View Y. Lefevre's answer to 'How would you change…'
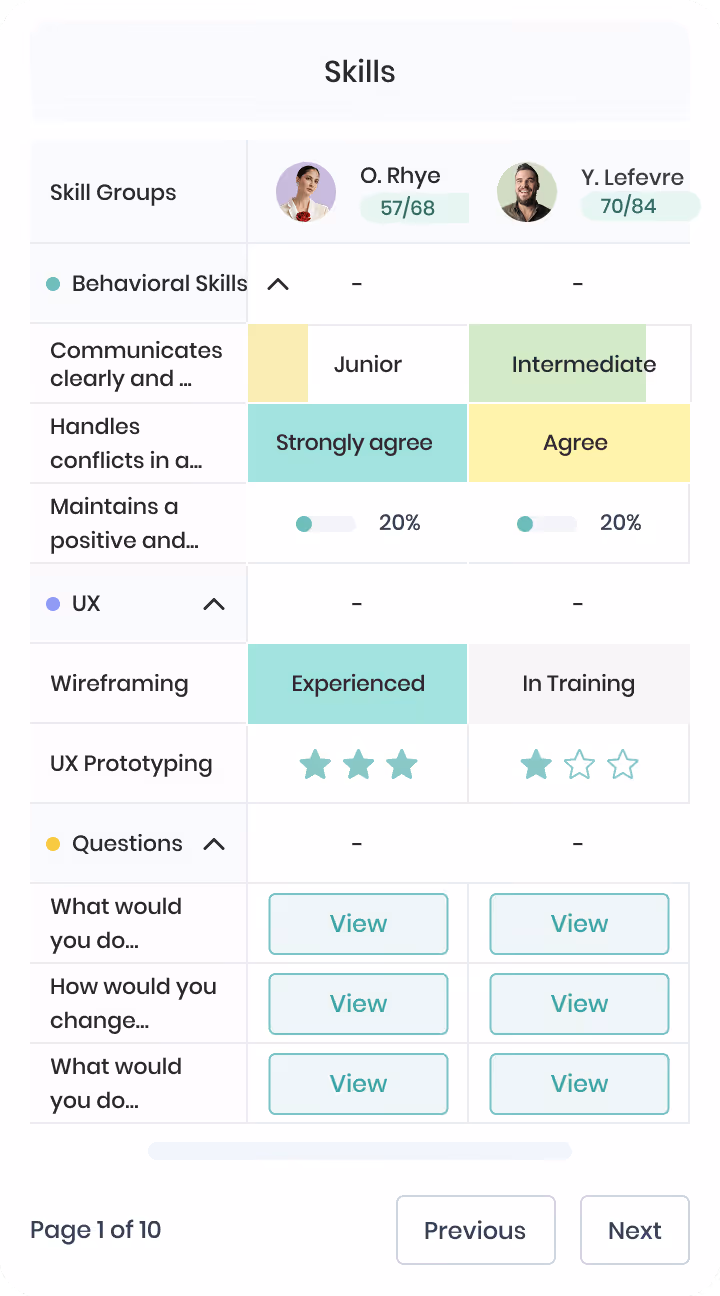The width and height of the screenshot is (720, 1296). coord(579,1004)
